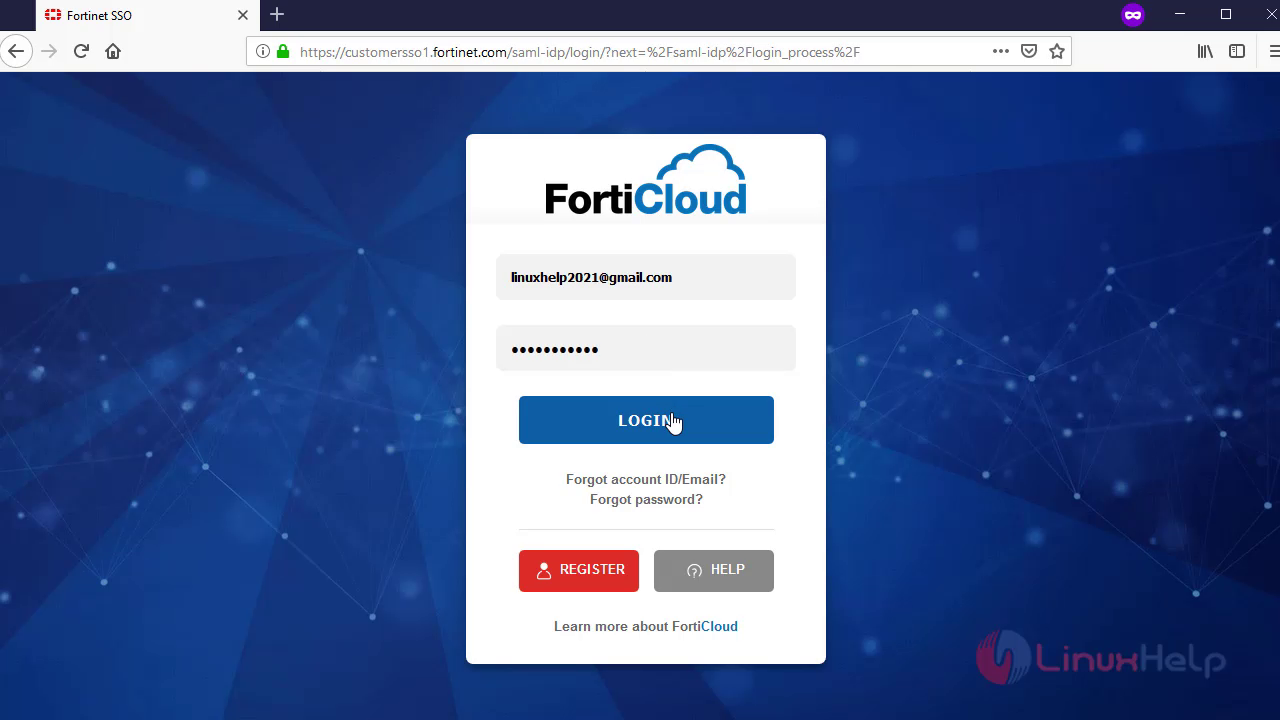This screenshot has width=1280, height=720.
Task: Go back with the browser back arrow
Action: tap(15, 51)
